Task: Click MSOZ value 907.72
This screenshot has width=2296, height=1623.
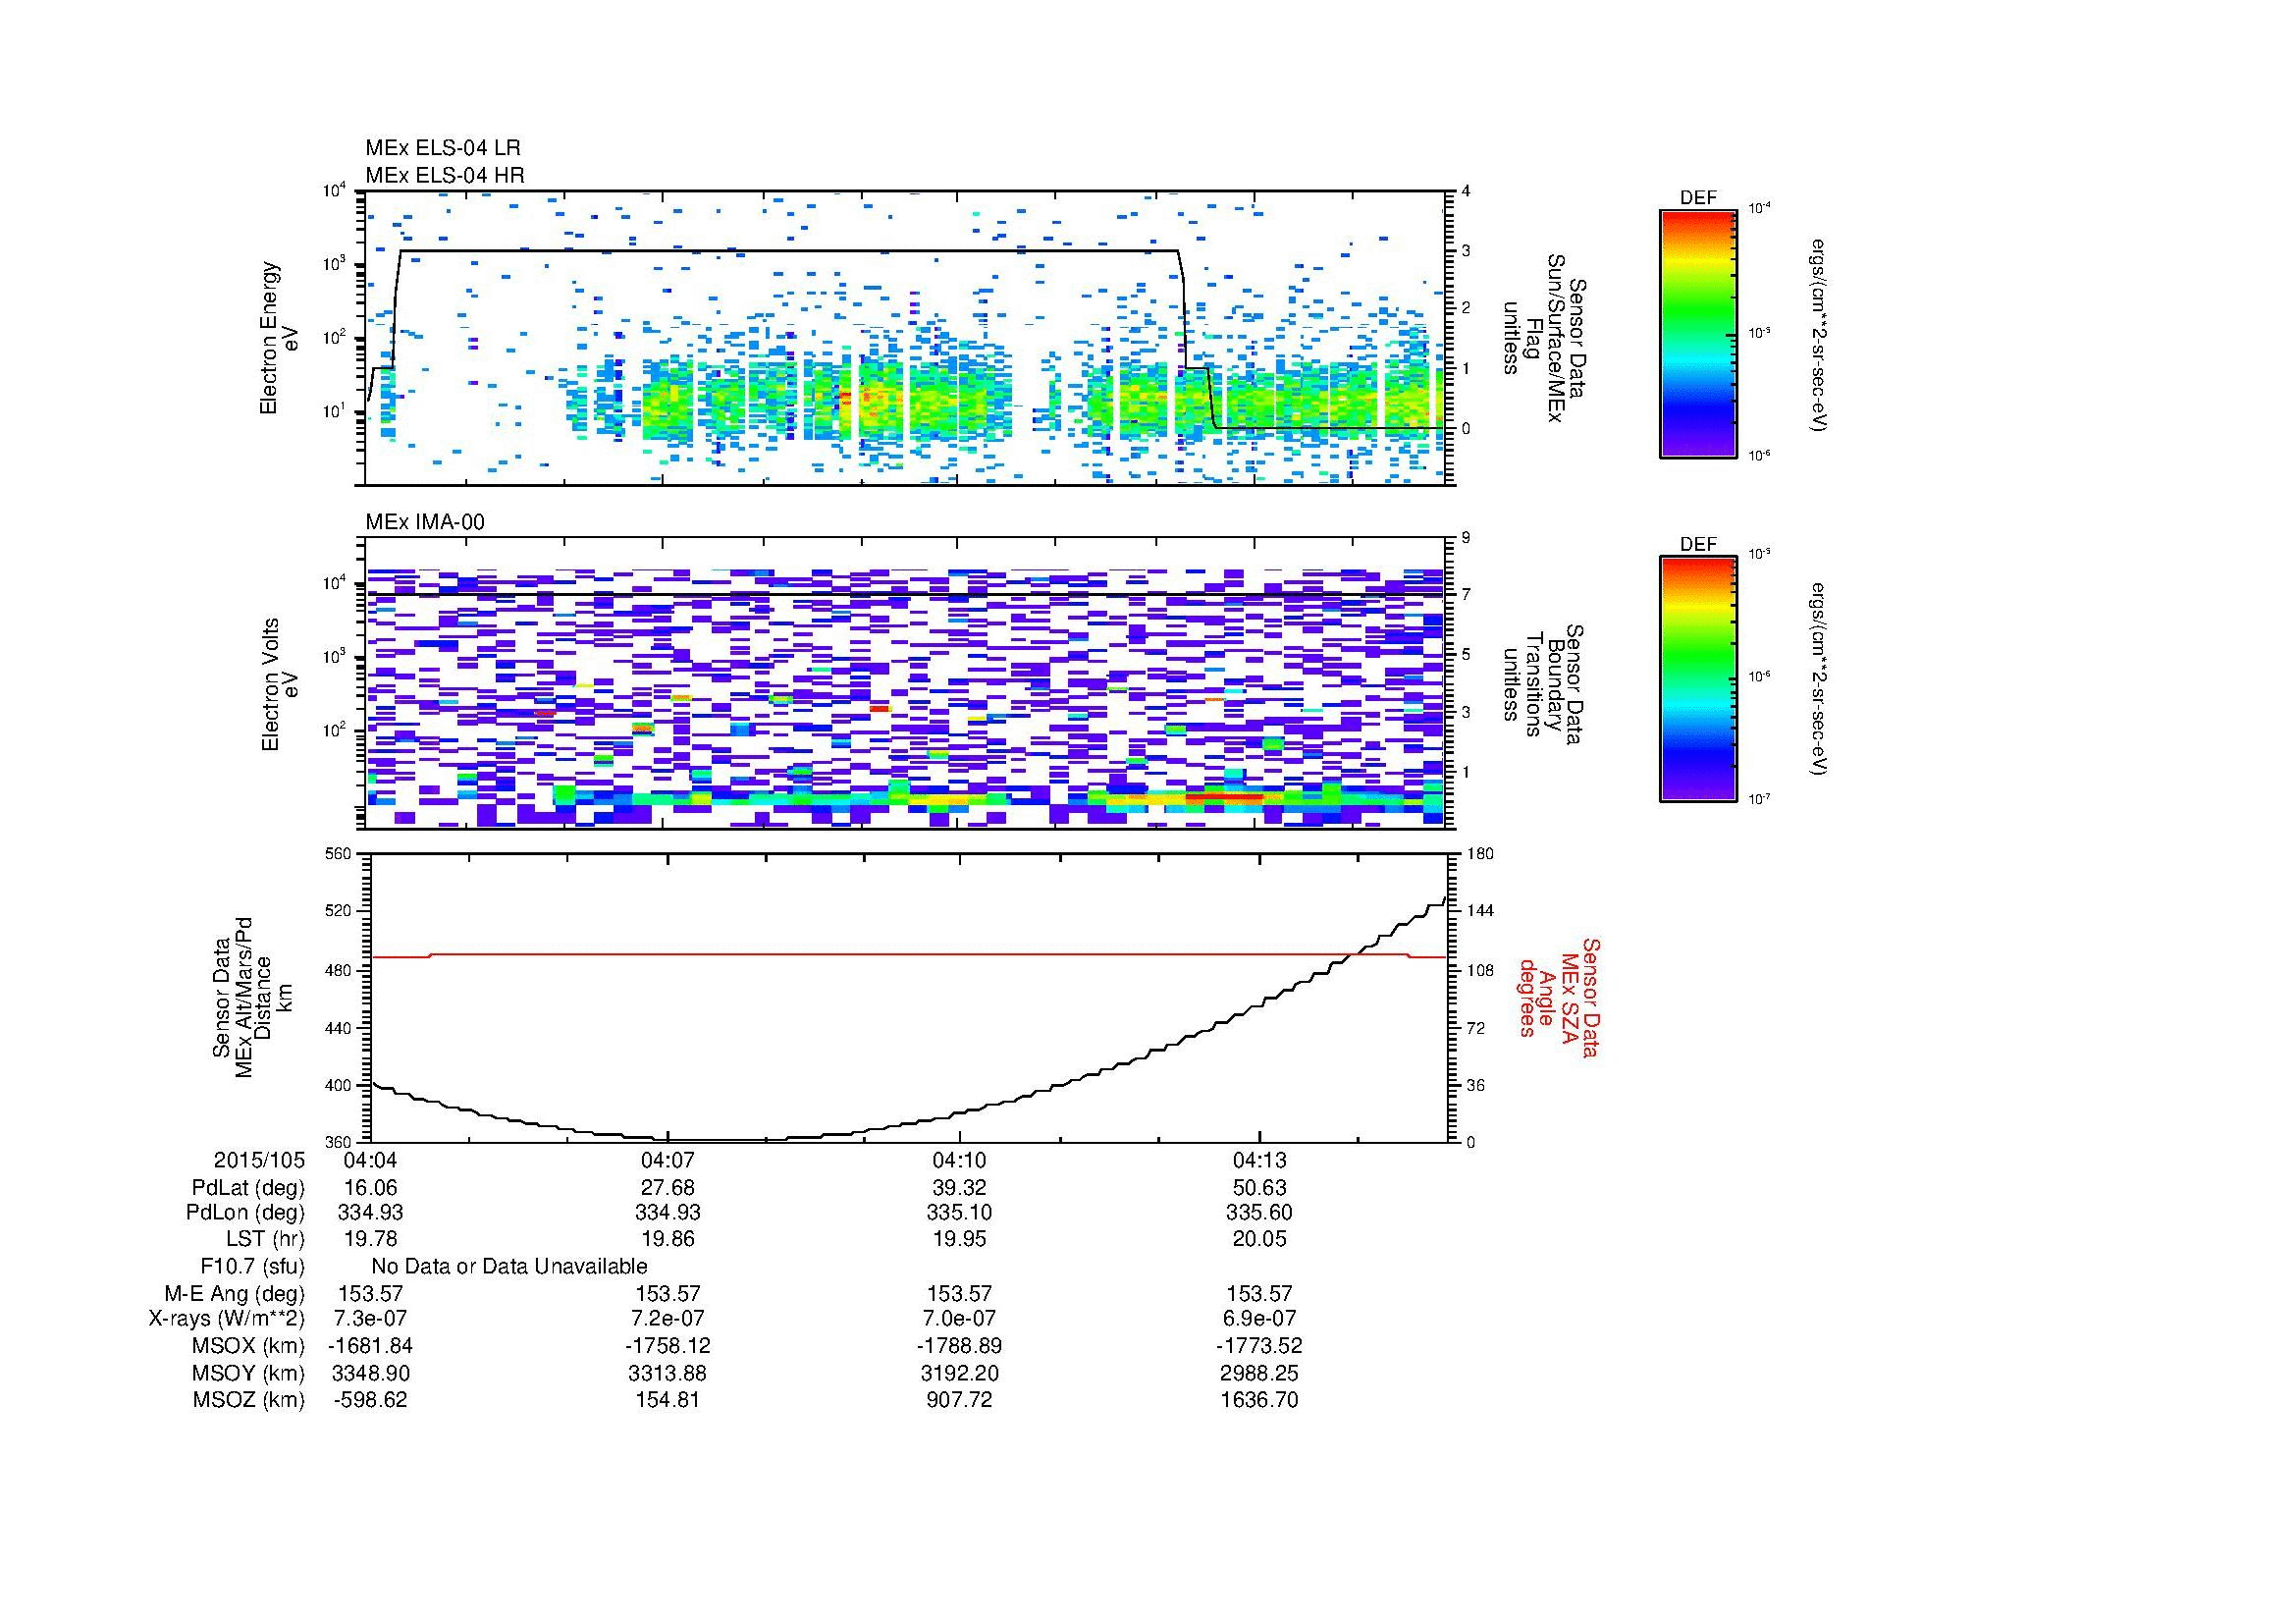Action: pos(960,1400)
